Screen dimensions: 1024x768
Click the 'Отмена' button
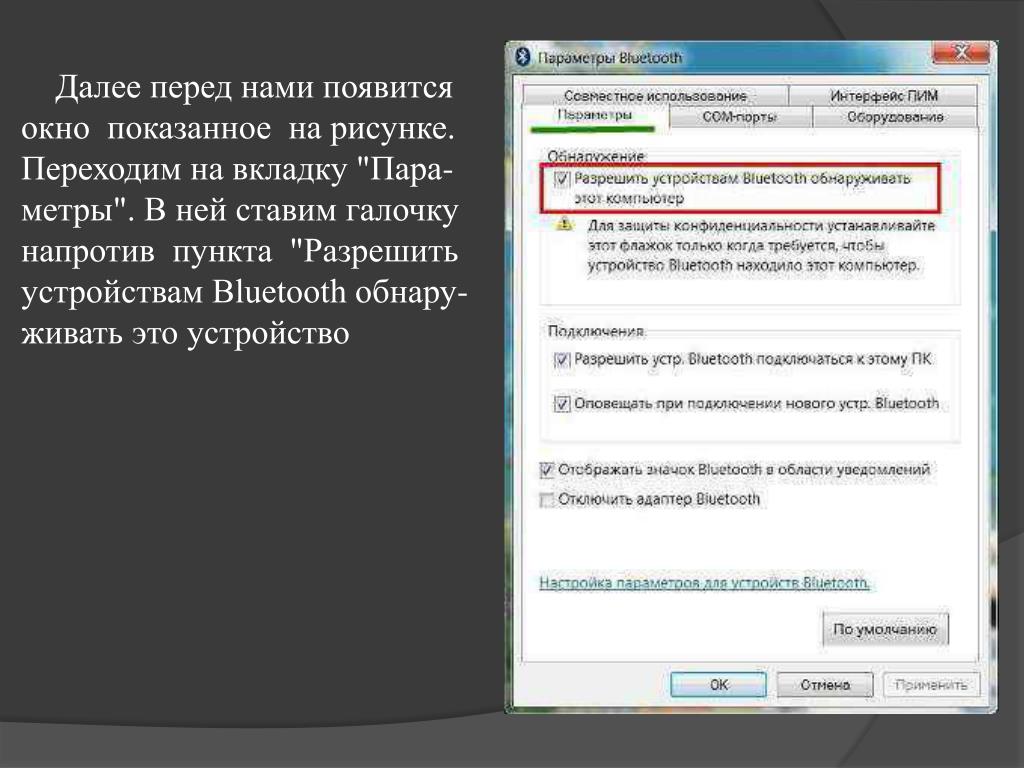coord(825,685)
